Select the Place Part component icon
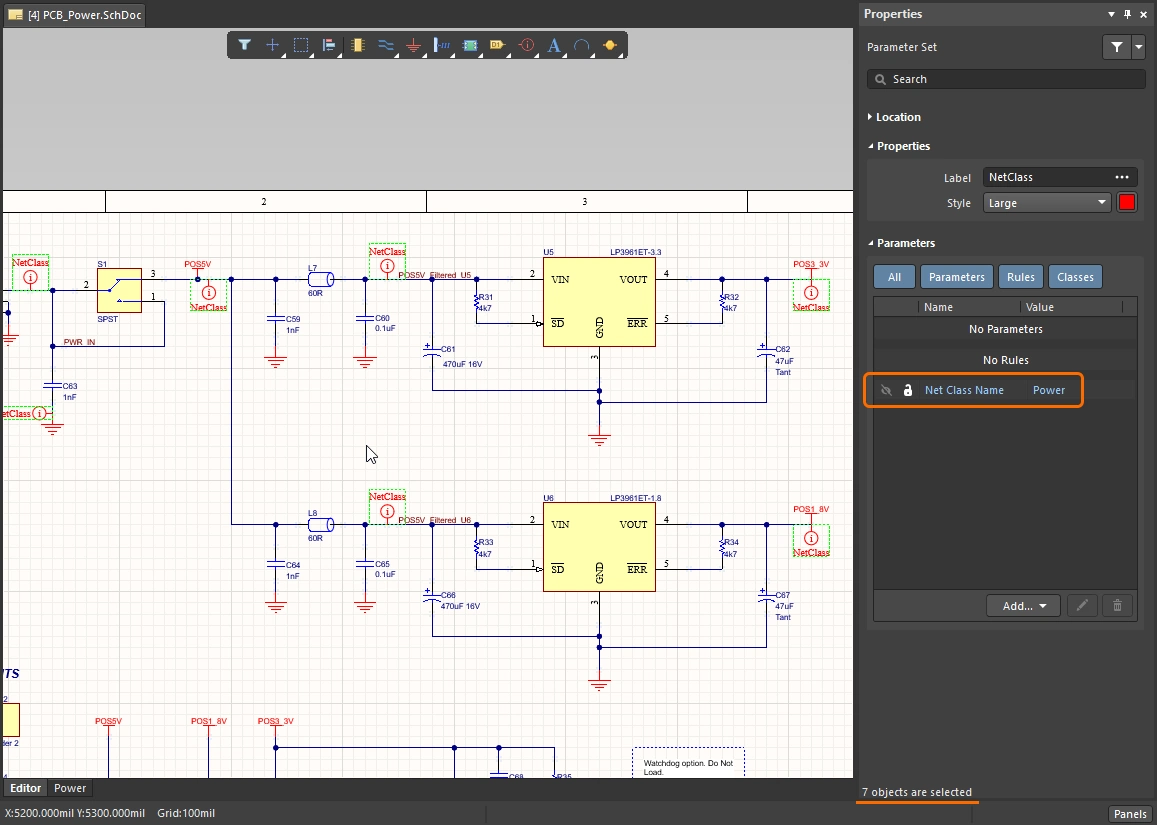The width and height of the screenshot is (1157, 825). (x=358, y=45)
